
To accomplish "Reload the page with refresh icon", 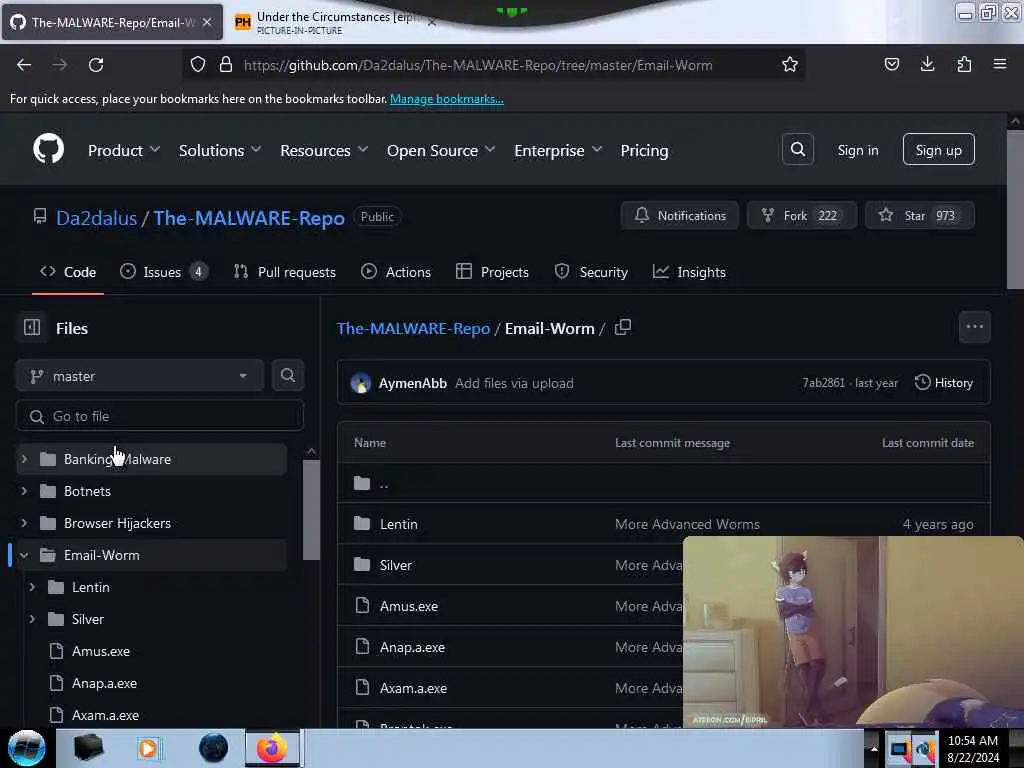I will tap(96, 65).
